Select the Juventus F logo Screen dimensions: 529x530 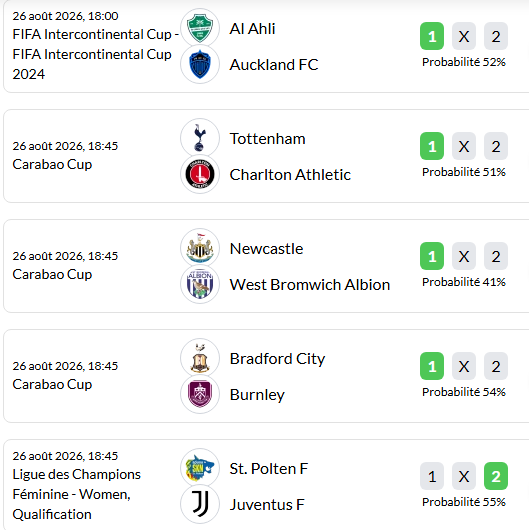coord(200,504)
